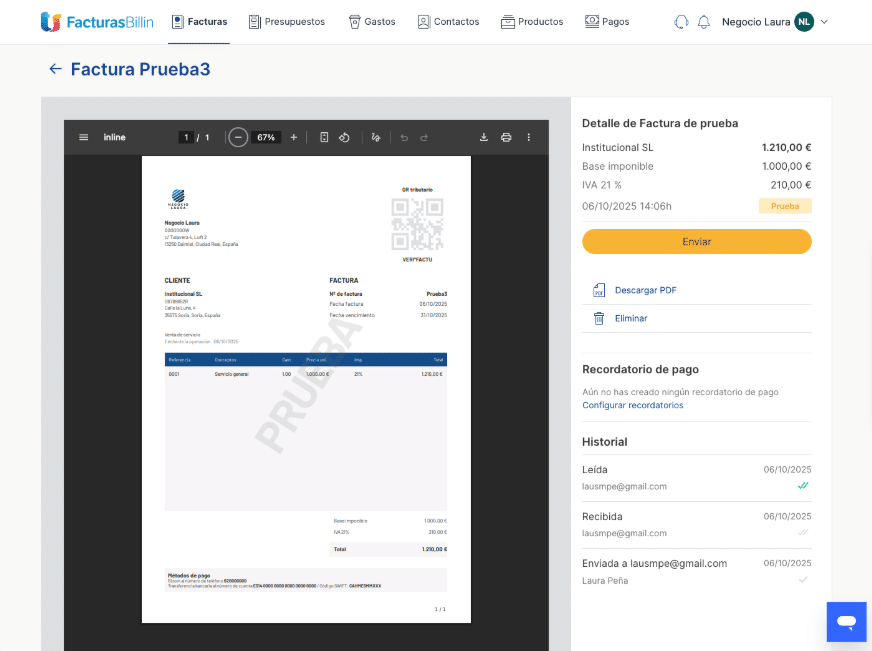Image resolution: width=872 pixels, height=651 pixels.
Task: Download the PDF from viewer toolbar
Action: point(484,137)
